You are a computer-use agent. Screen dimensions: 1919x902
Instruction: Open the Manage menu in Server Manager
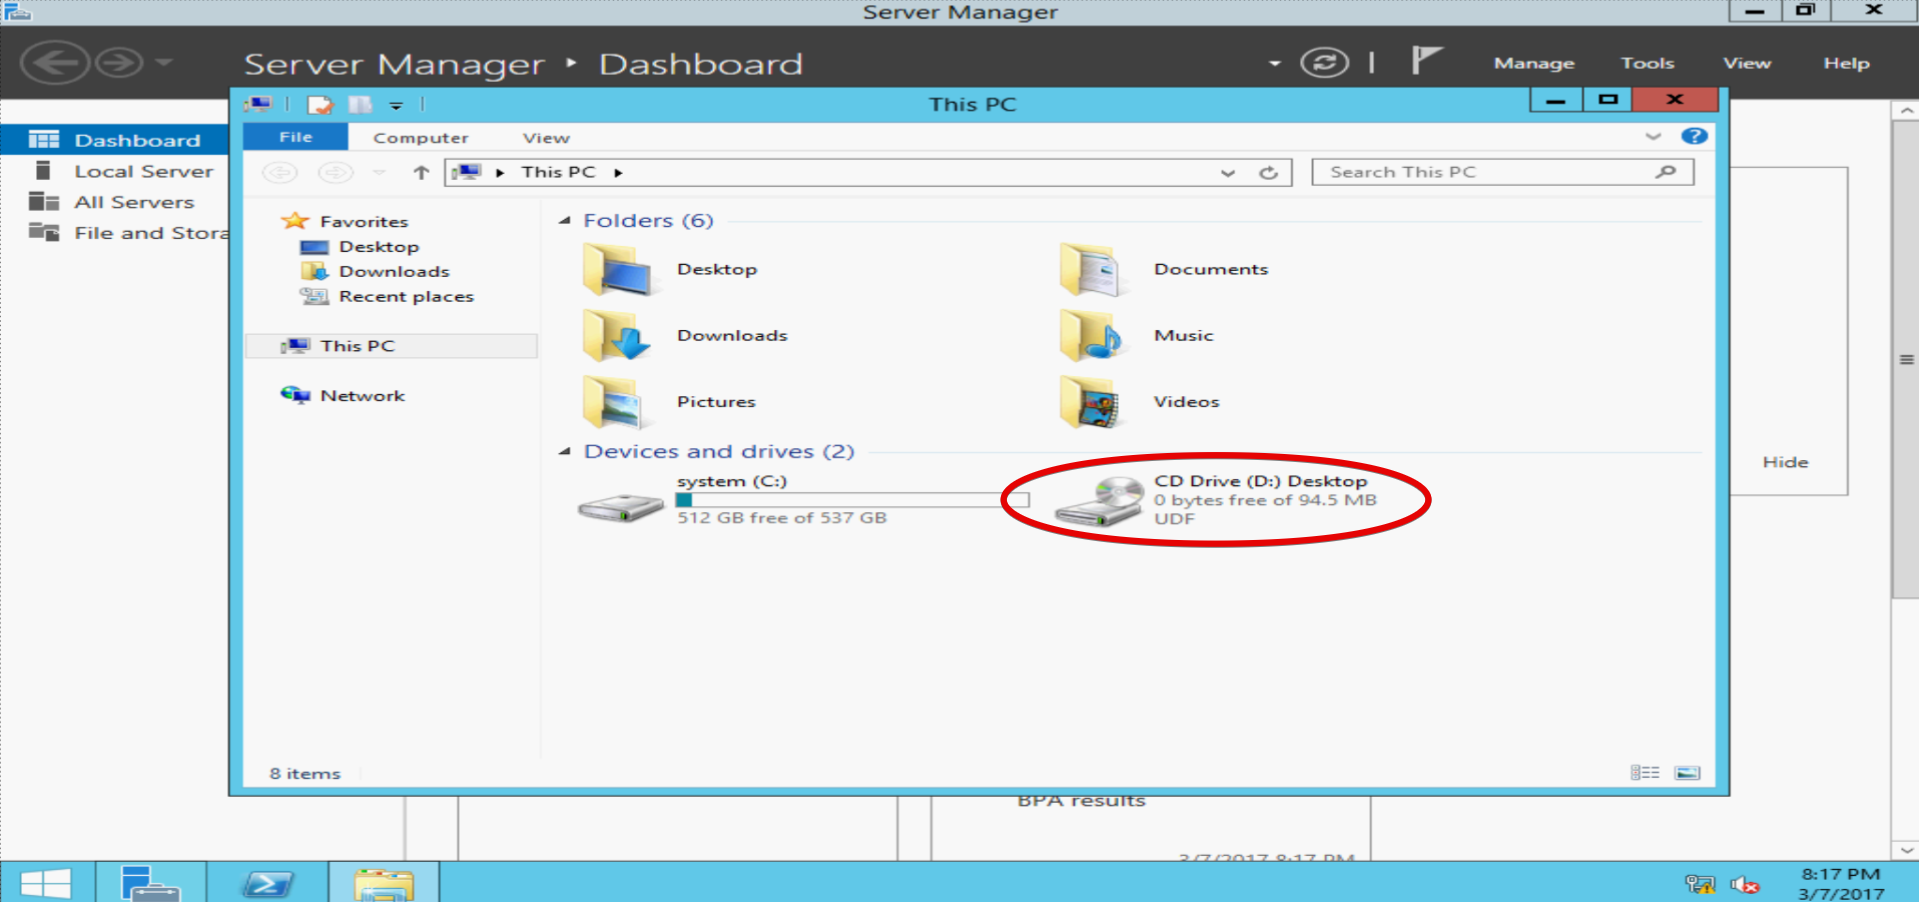[x=1534, y=63]
